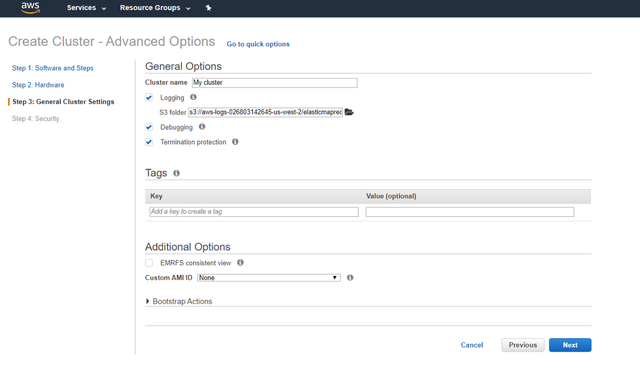The width and height of the screenshot is (640, 380).
Task: Open the Resource Groups dropdown menu
Action: (x=155, y=8)
